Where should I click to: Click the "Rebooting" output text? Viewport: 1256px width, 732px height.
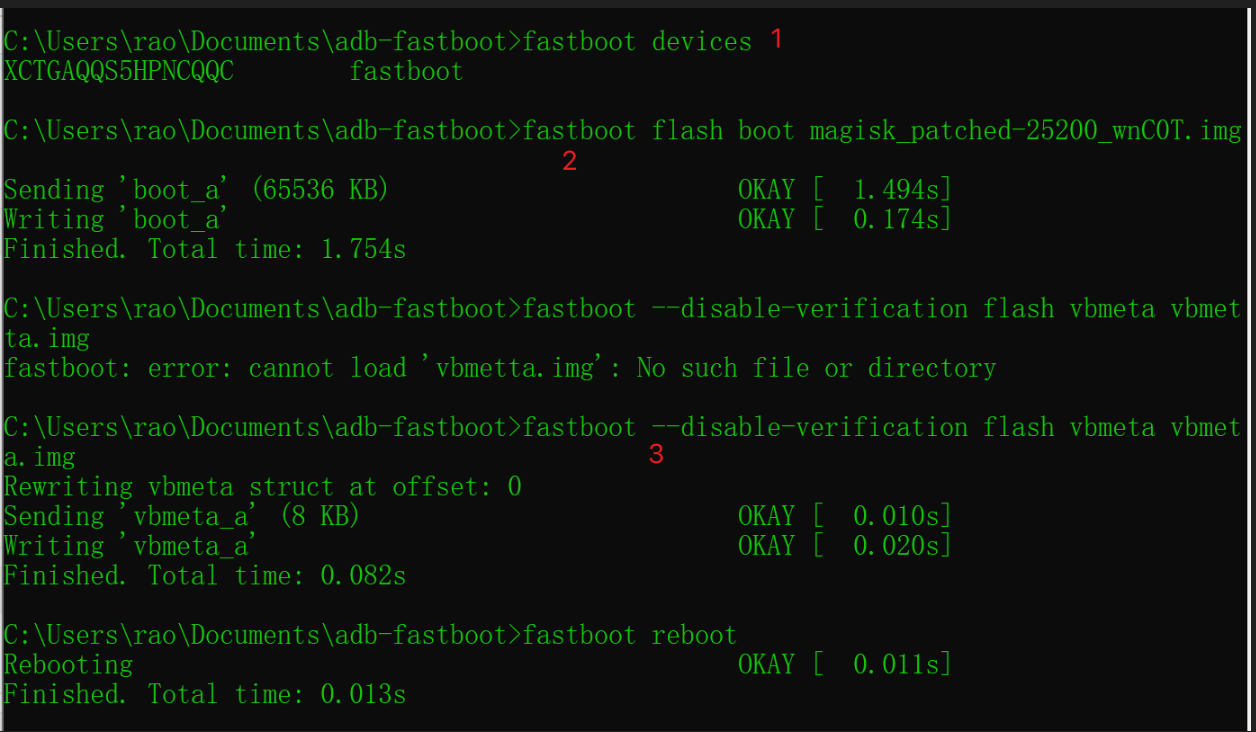(x=68, y=665)
